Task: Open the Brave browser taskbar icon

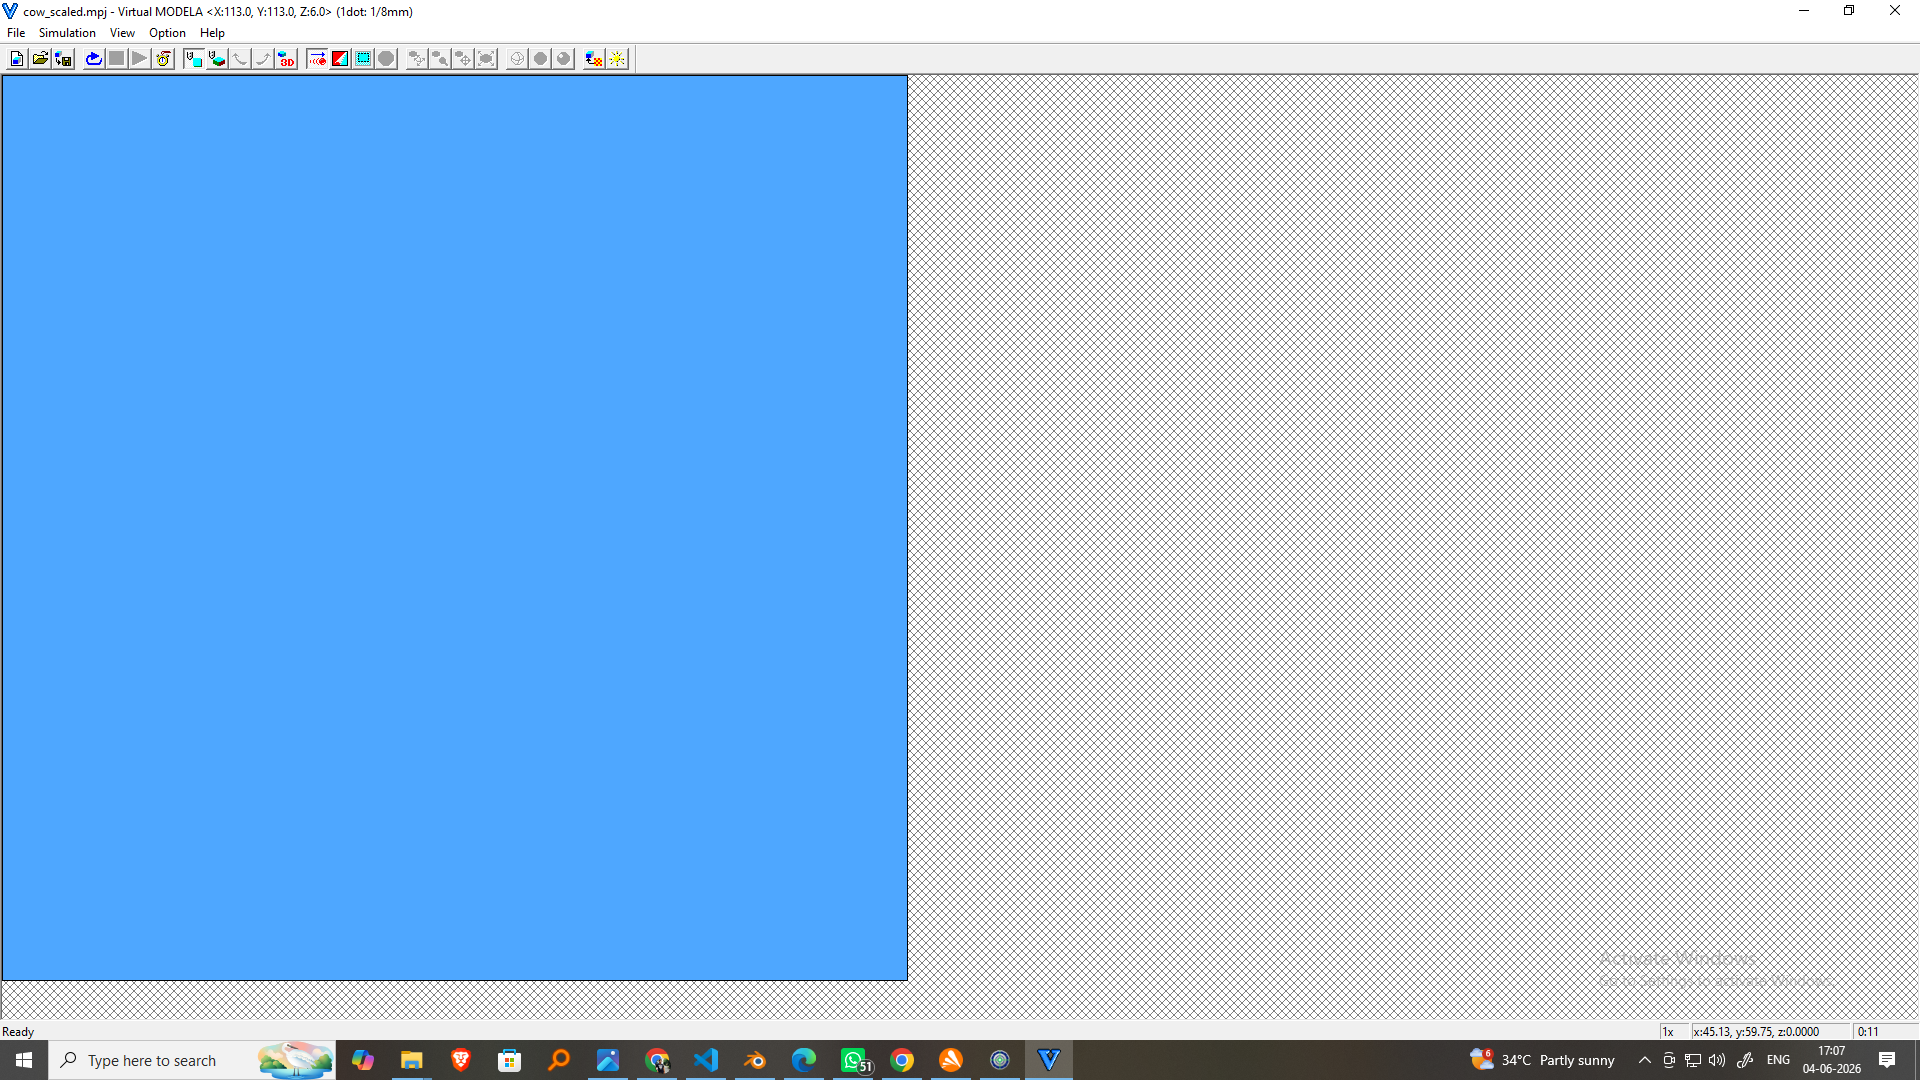Action: [460, 1060]
